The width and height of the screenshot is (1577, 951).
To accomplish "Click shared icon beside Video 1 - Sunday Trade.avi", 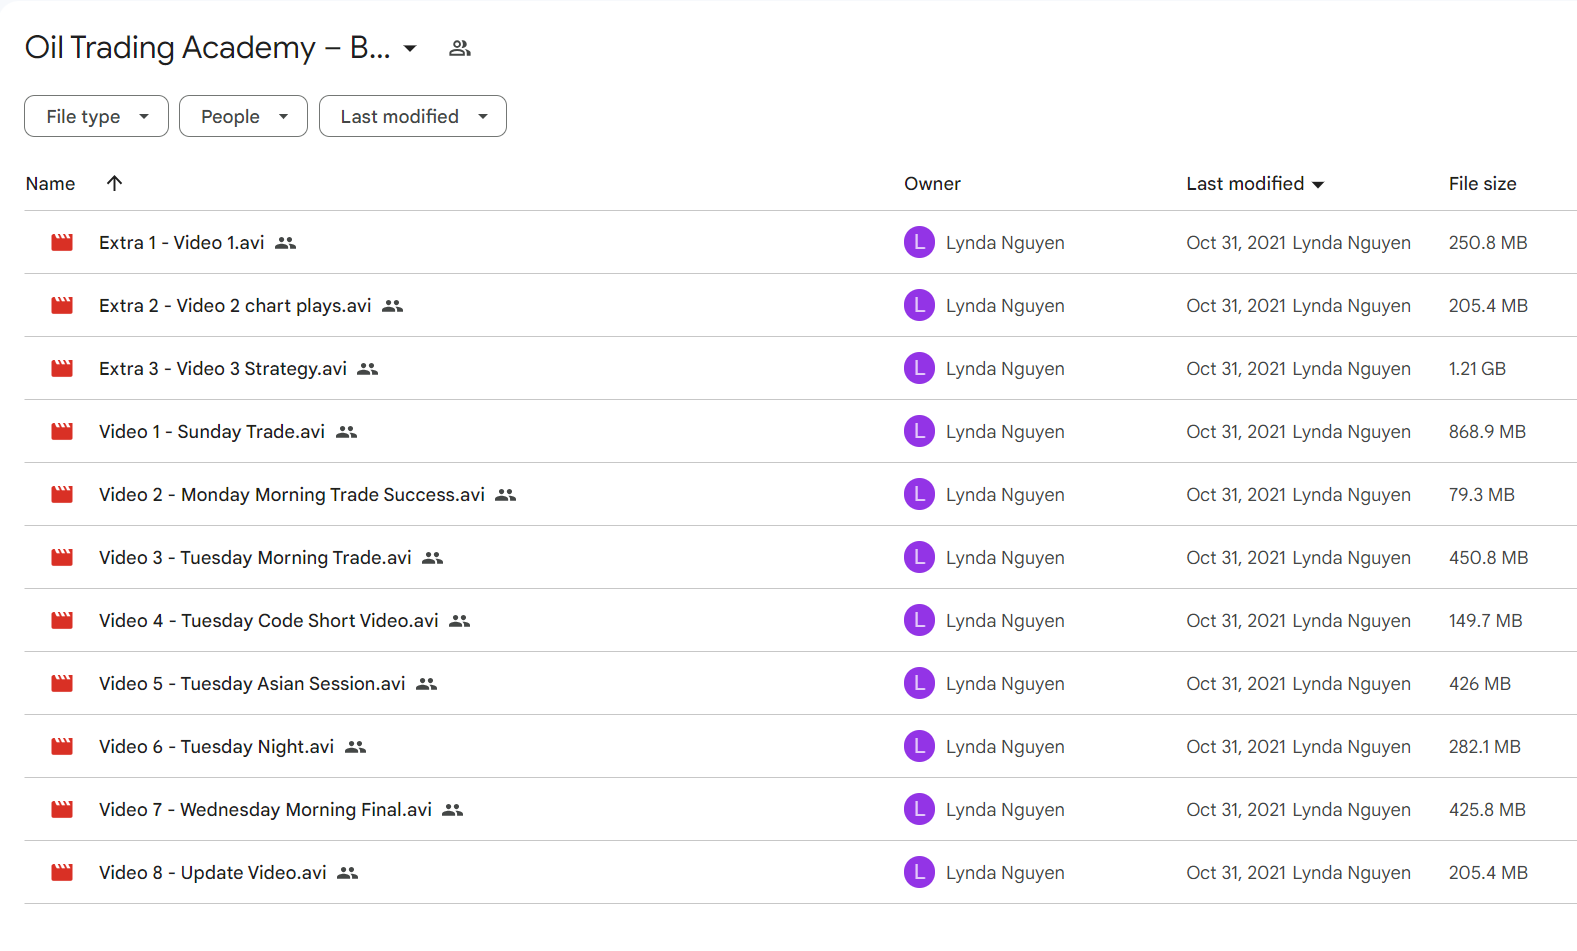I will click(x=347, y=432).
